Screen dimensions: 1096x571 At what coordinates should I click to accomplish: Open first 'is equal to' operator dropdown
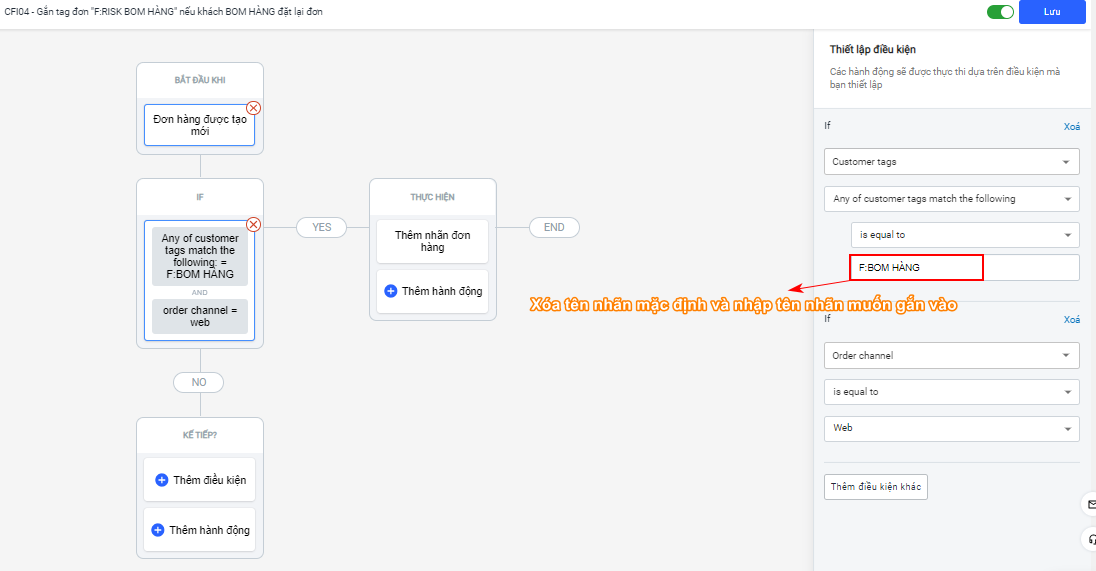click(x=964, y=235)
